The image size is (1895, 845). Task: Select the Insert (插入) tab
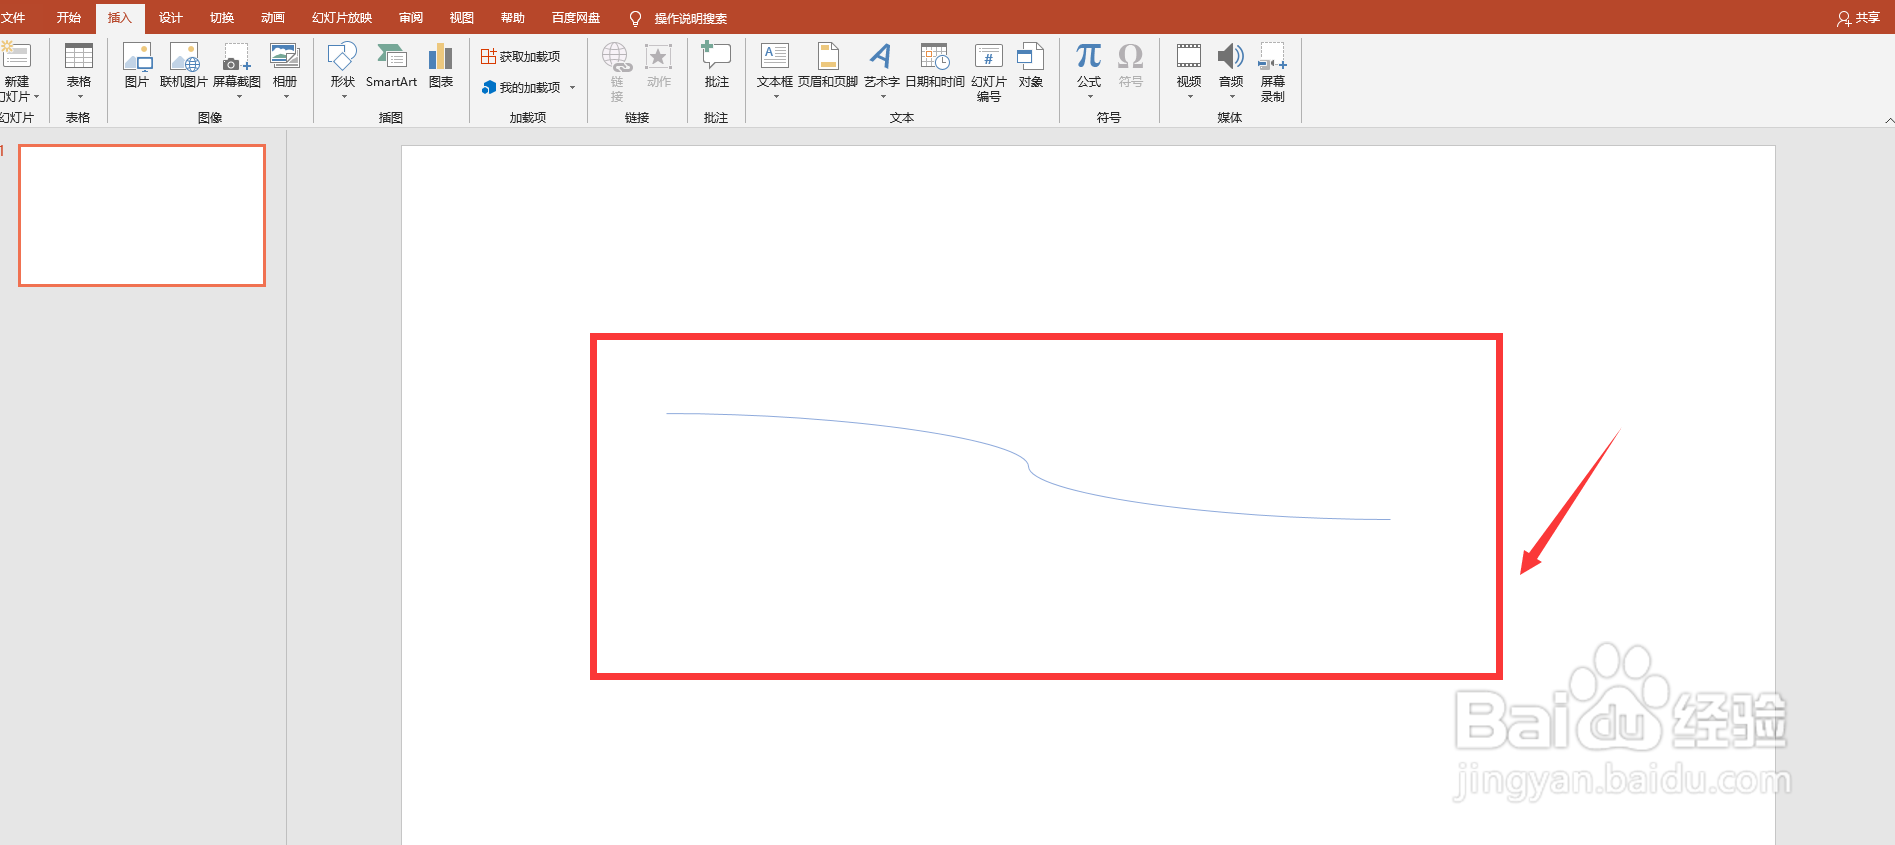(x=120, y=18)
